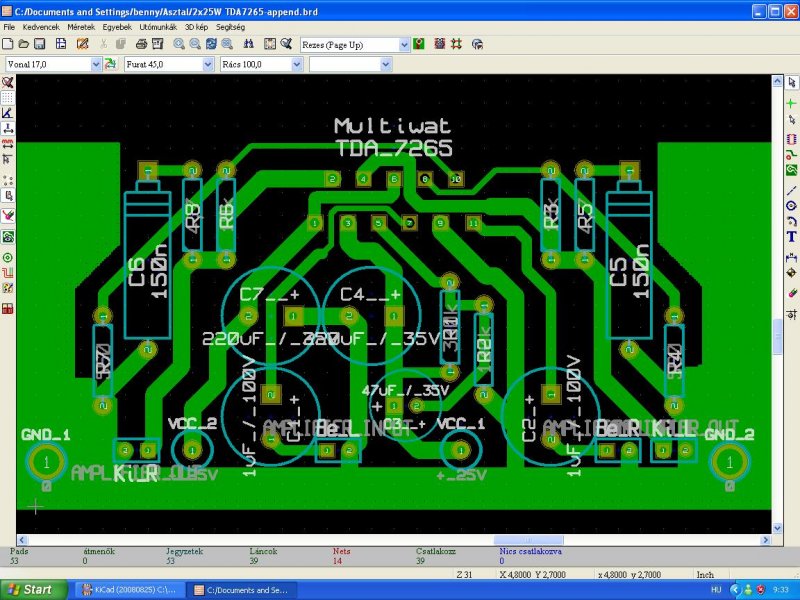Toggle showing filled zone areas
The height and width of the screenshot is (600, 800).
(x=8, y=237)
